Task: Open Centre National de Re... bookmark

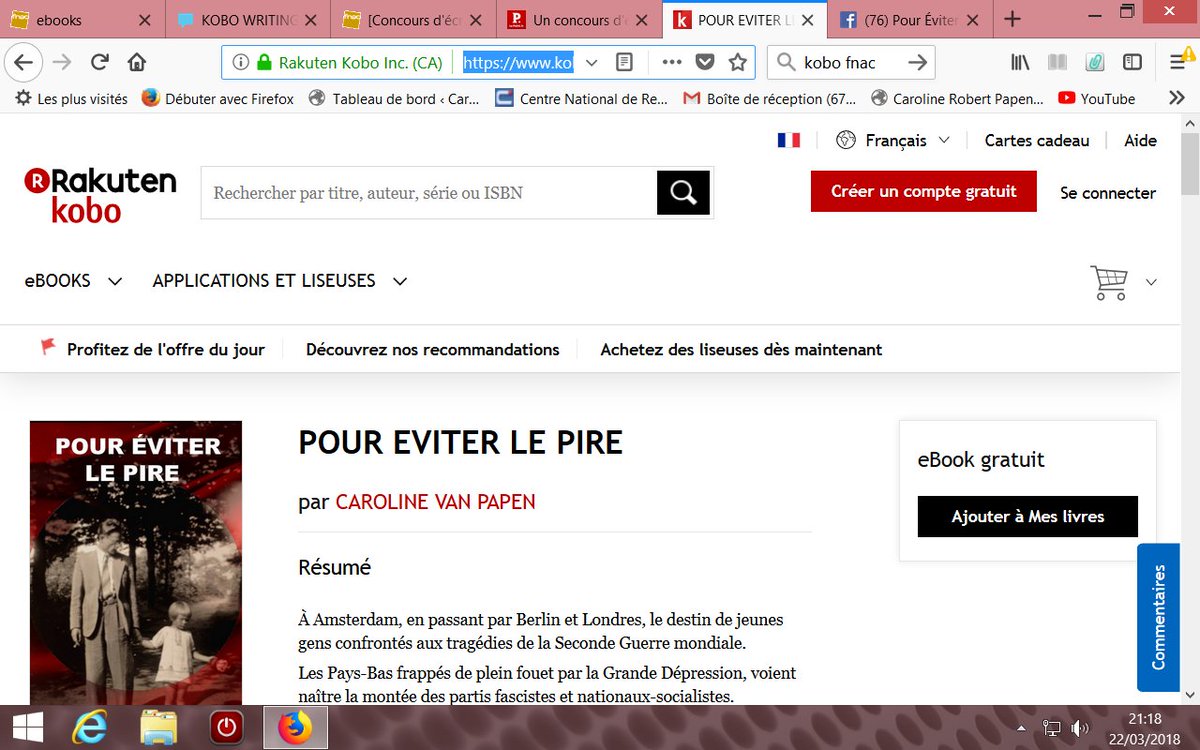Action: point(581,98)
